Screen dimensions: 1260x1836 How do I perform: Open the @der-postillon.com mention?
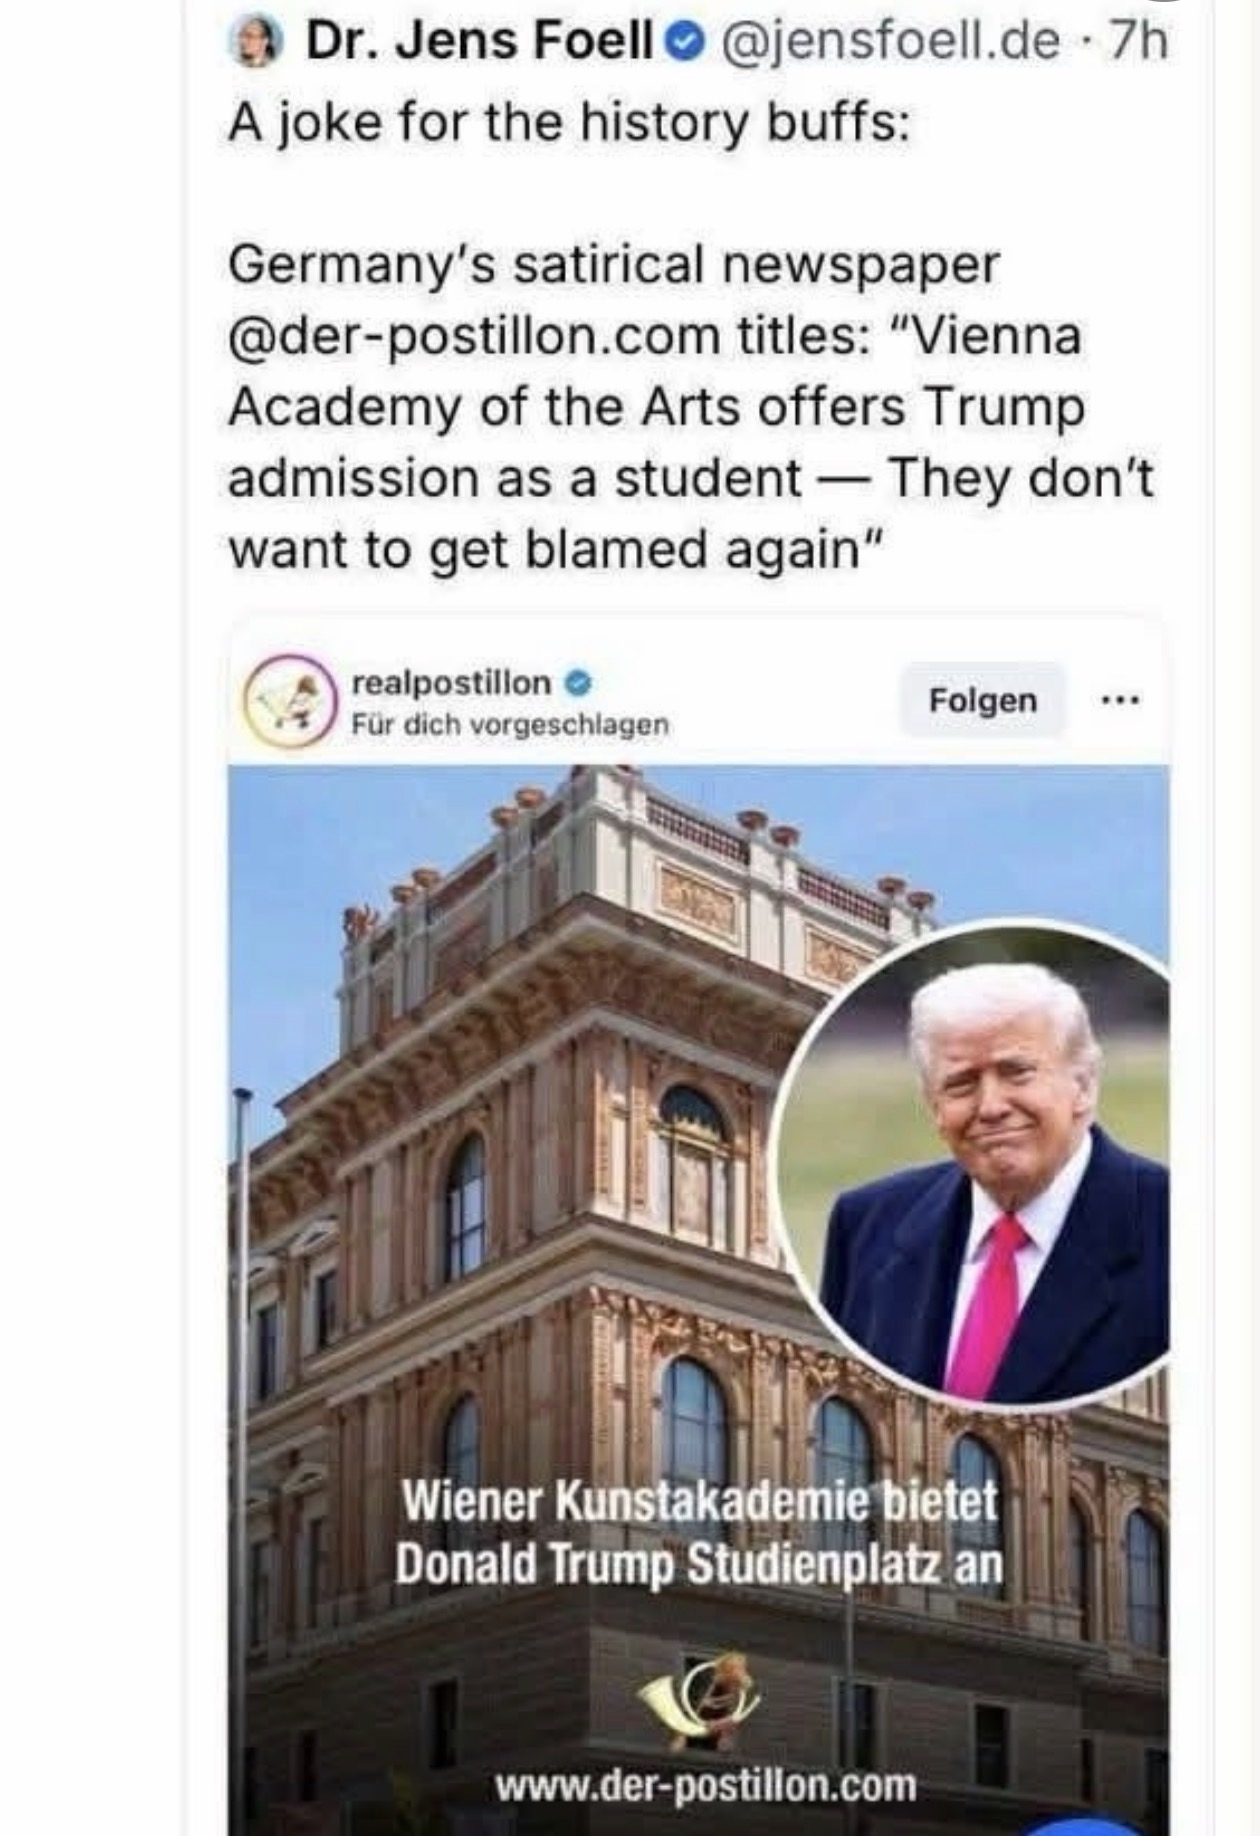click(478, 337)
